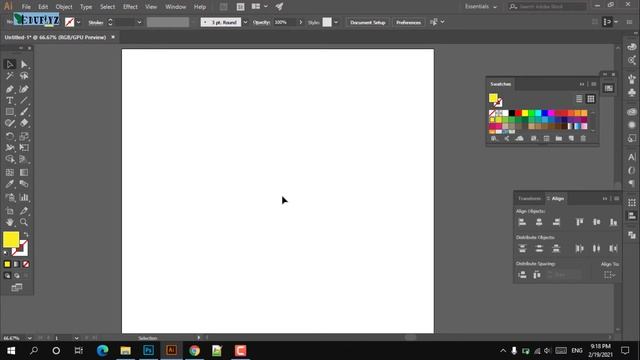Viewport: 640px width, 360px height.
Task: Select the Artboard tool
Action: [10, 211]
